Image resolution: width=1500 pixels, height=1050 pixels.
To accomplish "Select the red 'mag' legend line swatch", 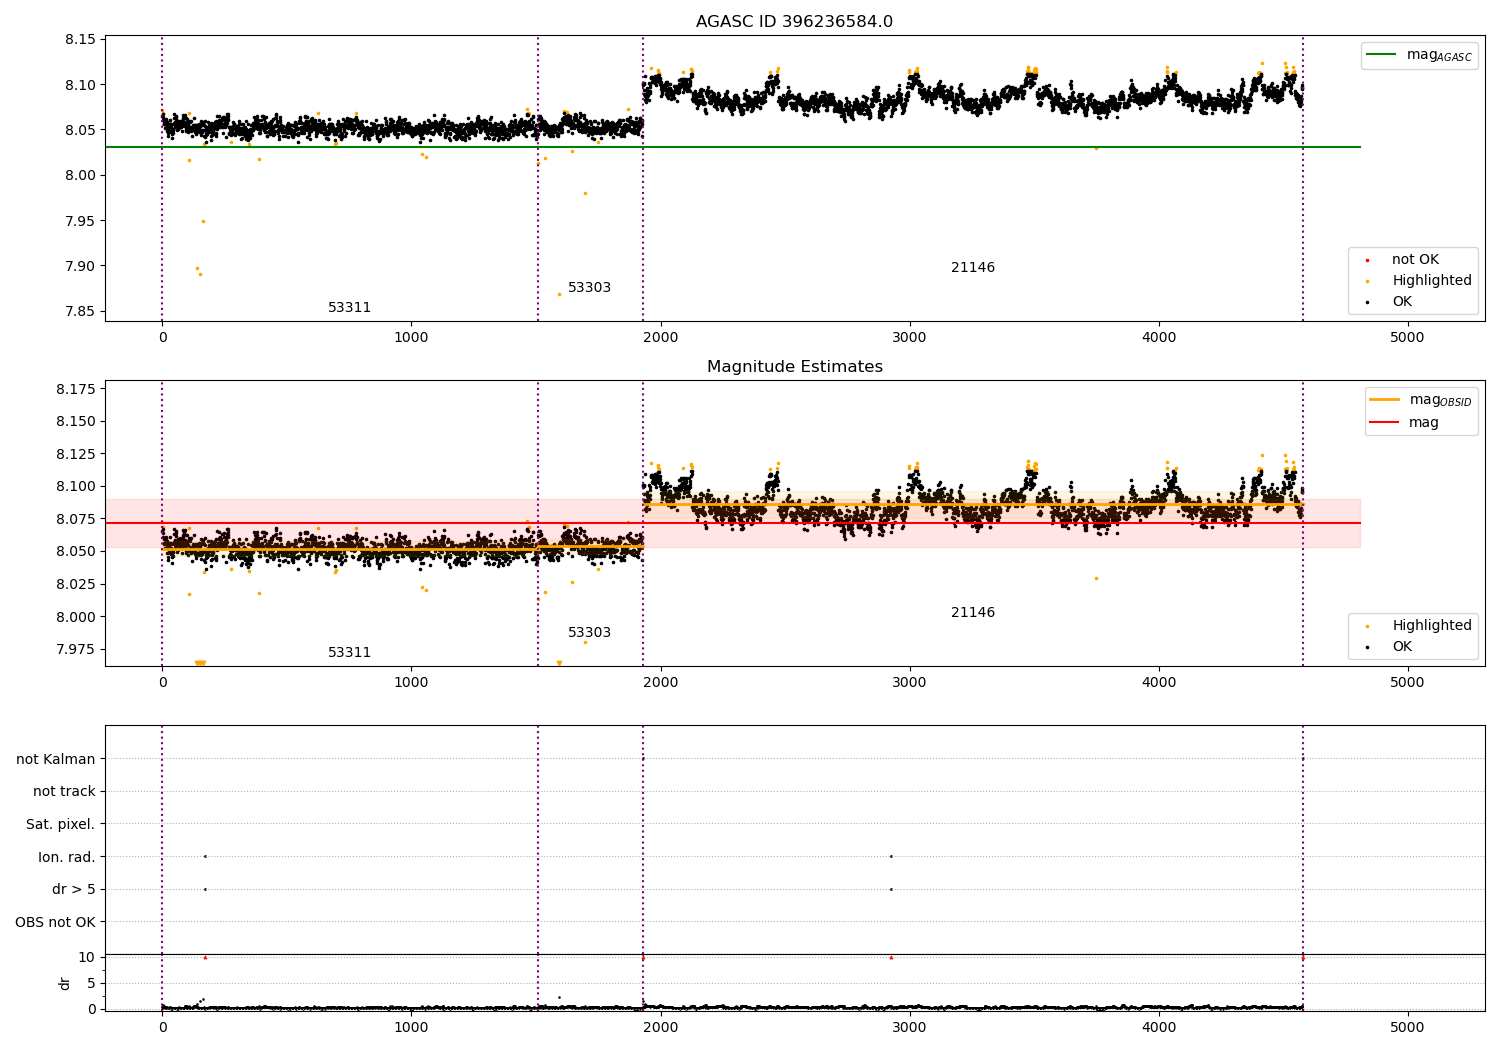I will 1385,423.
